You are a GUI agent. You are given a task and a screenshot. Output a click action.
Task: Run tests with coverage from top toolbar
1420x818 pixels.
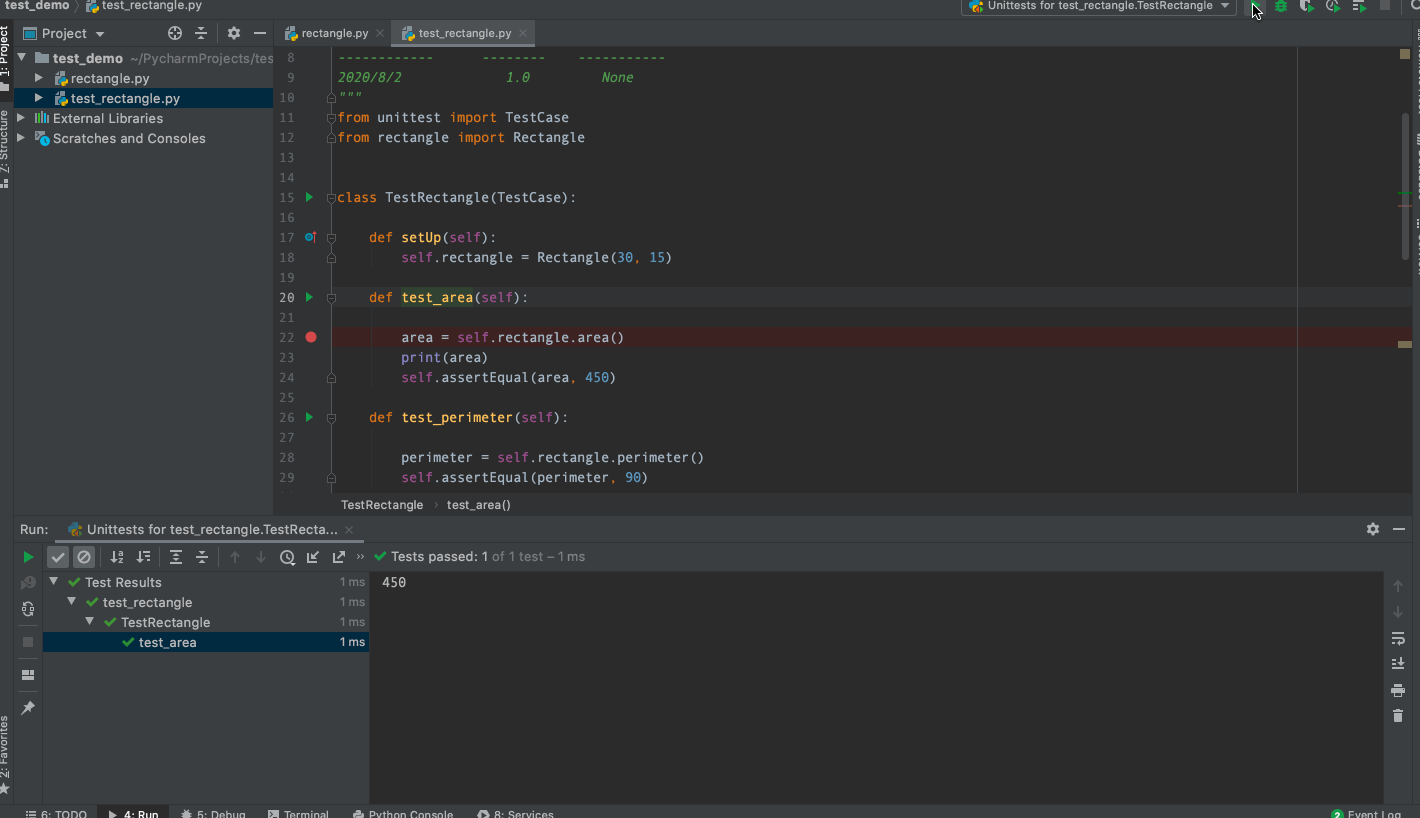[x=1306, y=6]
